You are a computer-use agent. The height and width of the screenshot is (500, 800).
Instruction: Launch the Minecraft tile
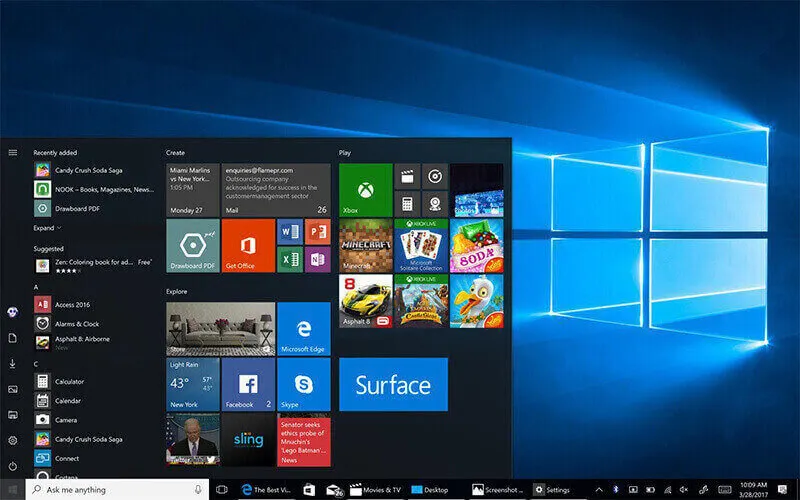tap(365, 245)
